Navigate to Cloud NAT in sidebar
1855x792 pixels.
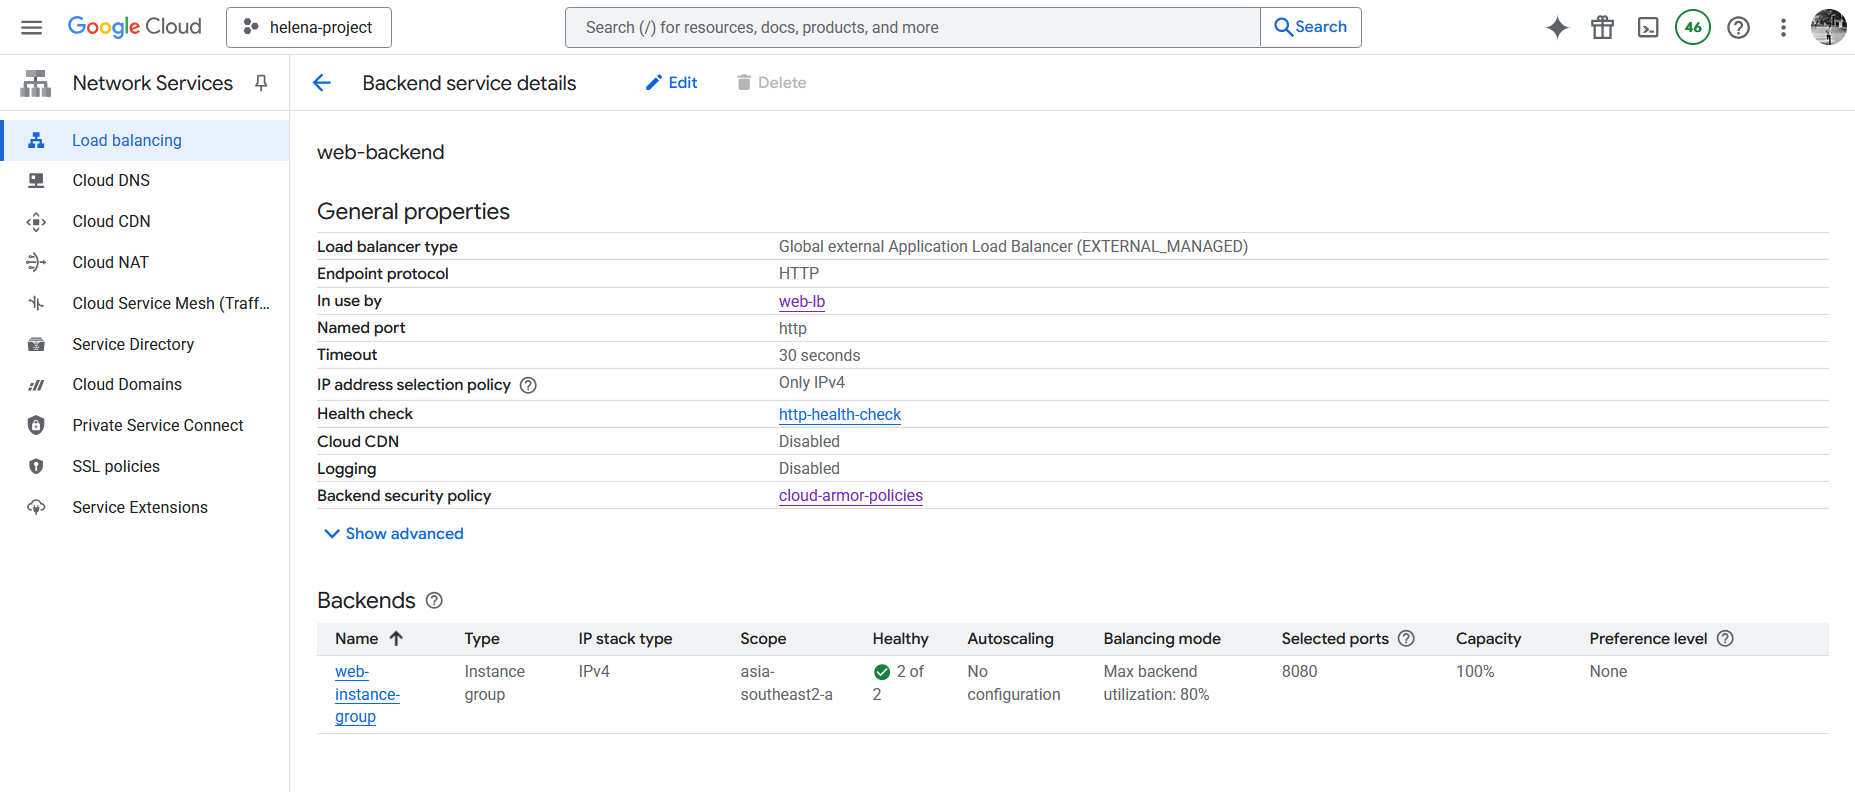[x=110, y=262]
